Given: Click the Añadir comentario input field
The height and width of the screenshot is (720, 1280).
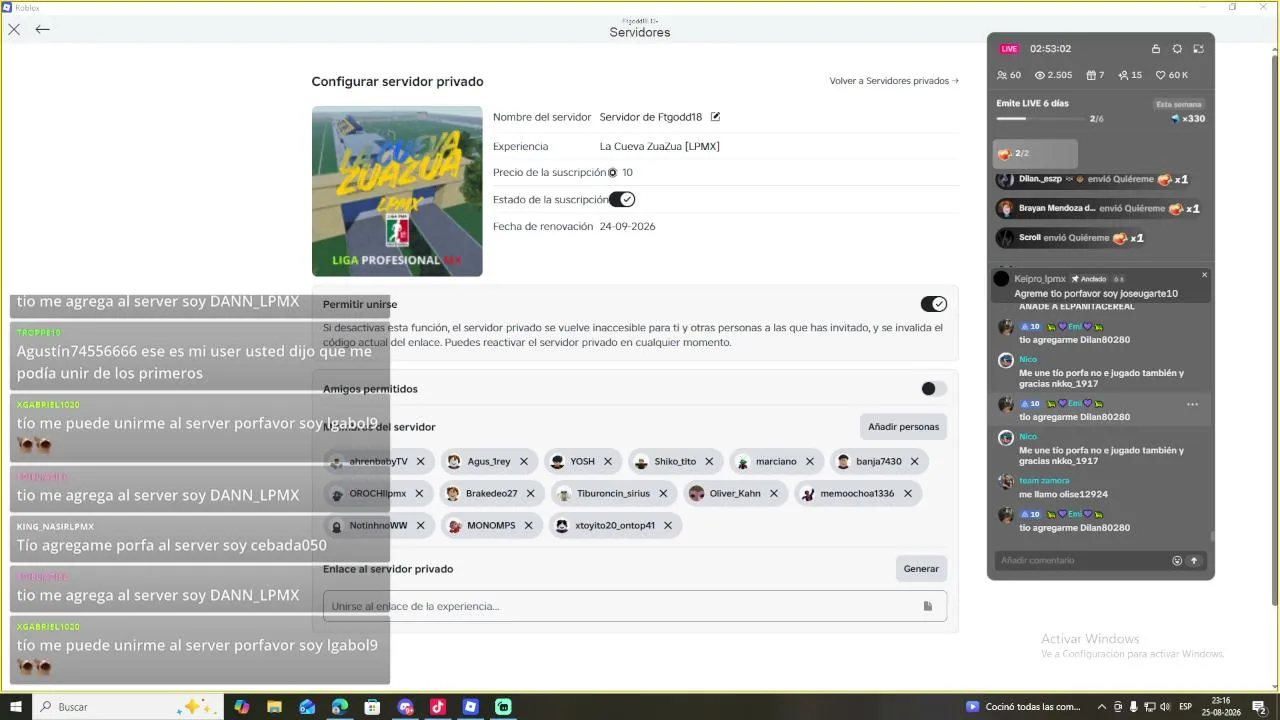Looking at the screenshot, I should tap(1083, 561).
